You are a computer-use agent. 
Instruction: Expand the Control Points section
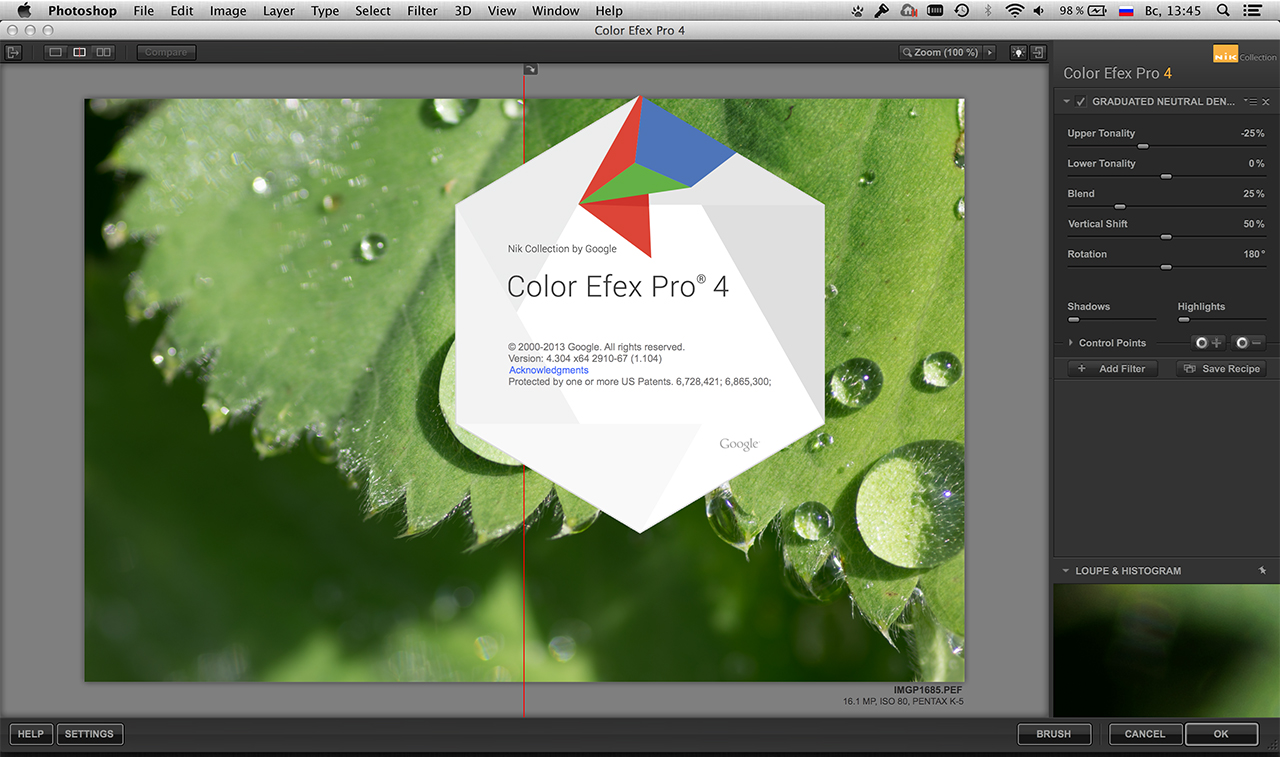tap(1071, 343)
